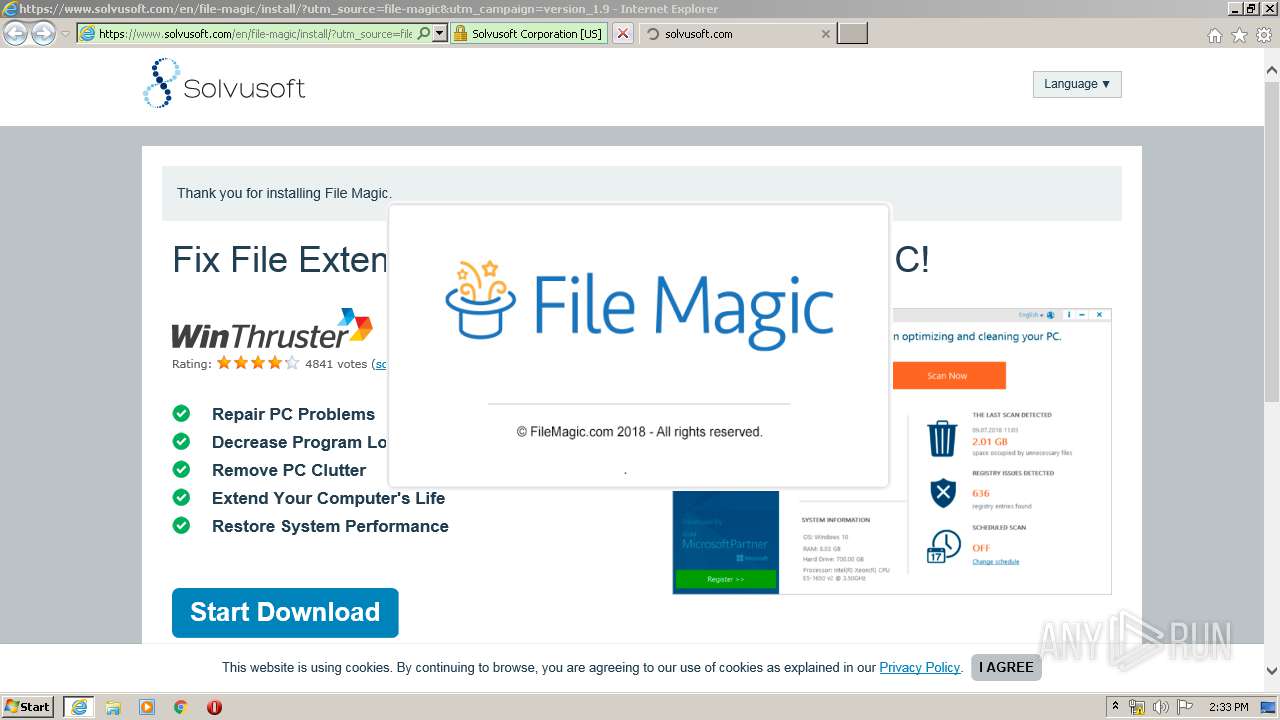Image resolution: width=1280 pixels, height=720 pixels.
Task: Click the '4841 votes' rating text
Action: point(336,364)
